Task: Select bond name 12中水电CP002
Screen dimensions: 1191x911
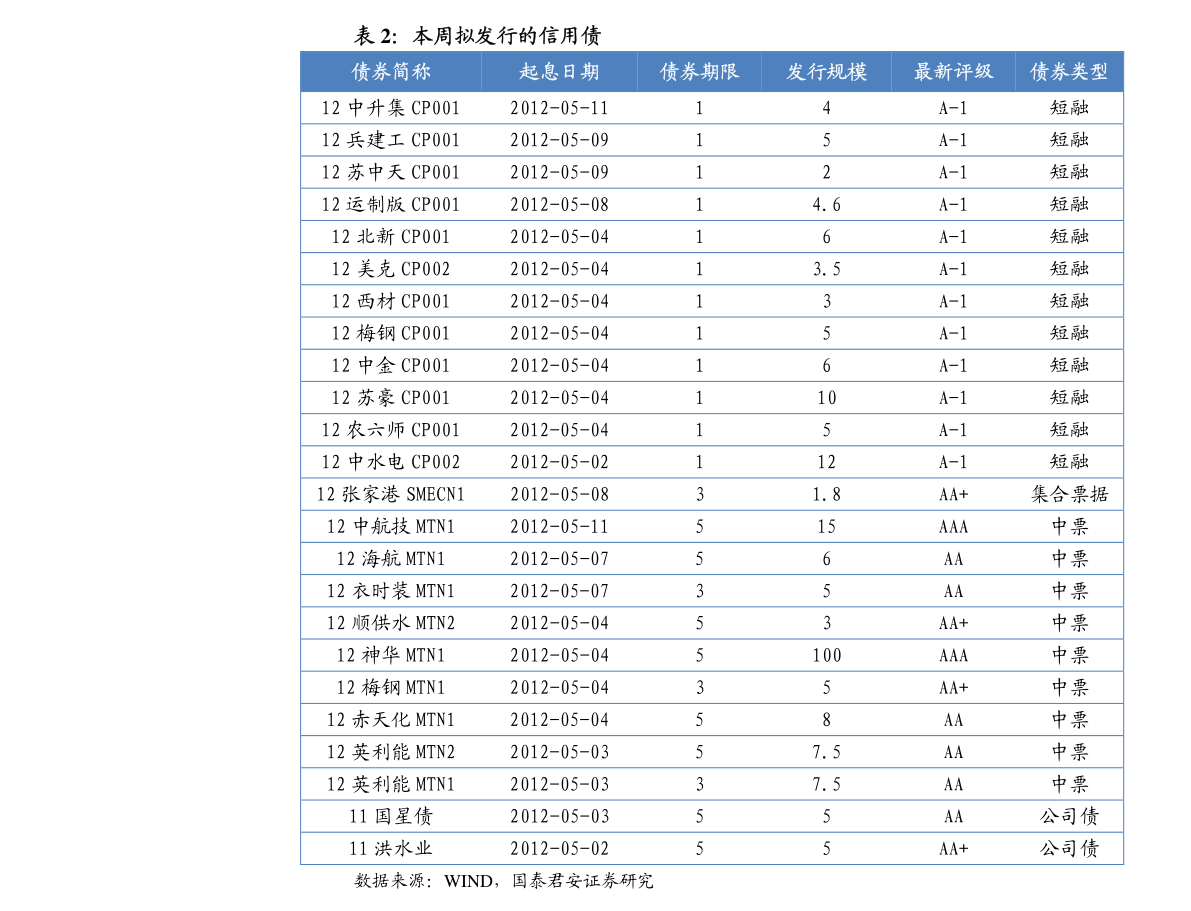Action: click(391, 462)
